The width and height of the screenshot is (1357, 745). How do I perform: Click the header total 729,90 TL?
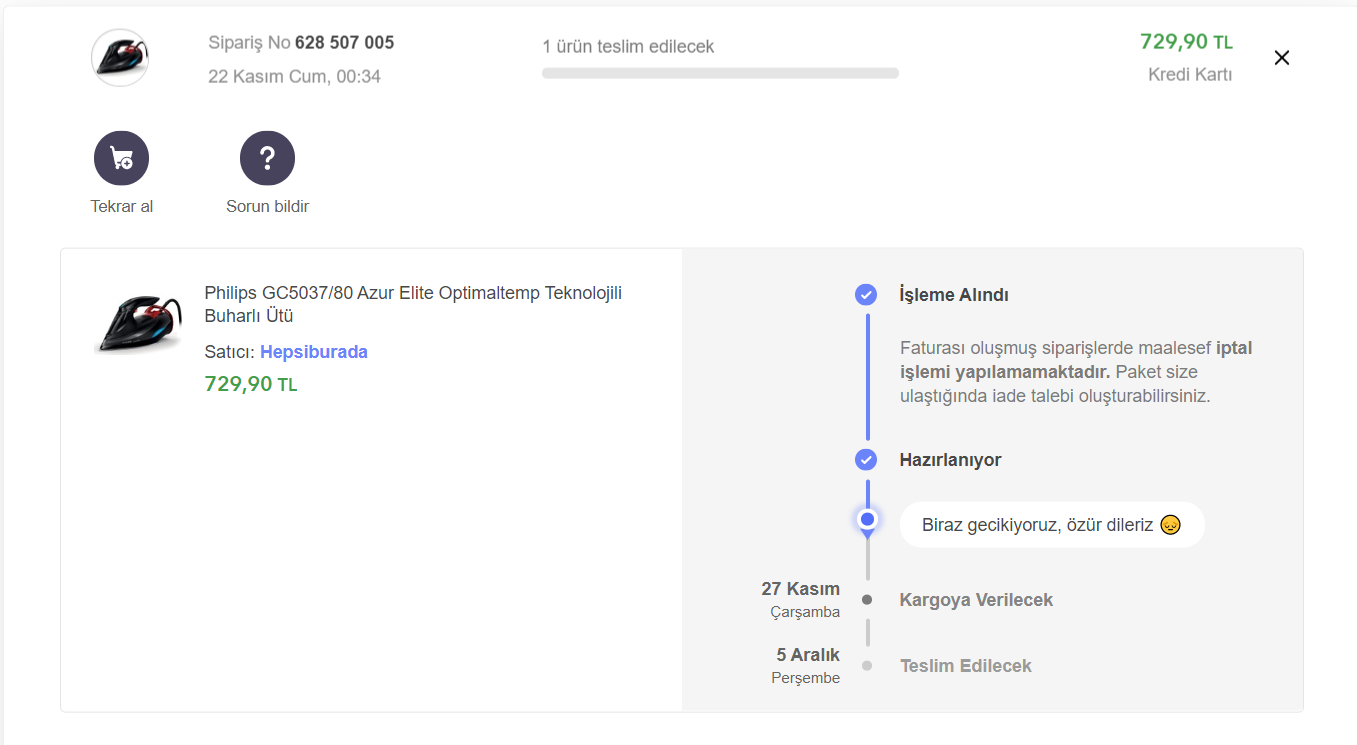[1186, 42]
